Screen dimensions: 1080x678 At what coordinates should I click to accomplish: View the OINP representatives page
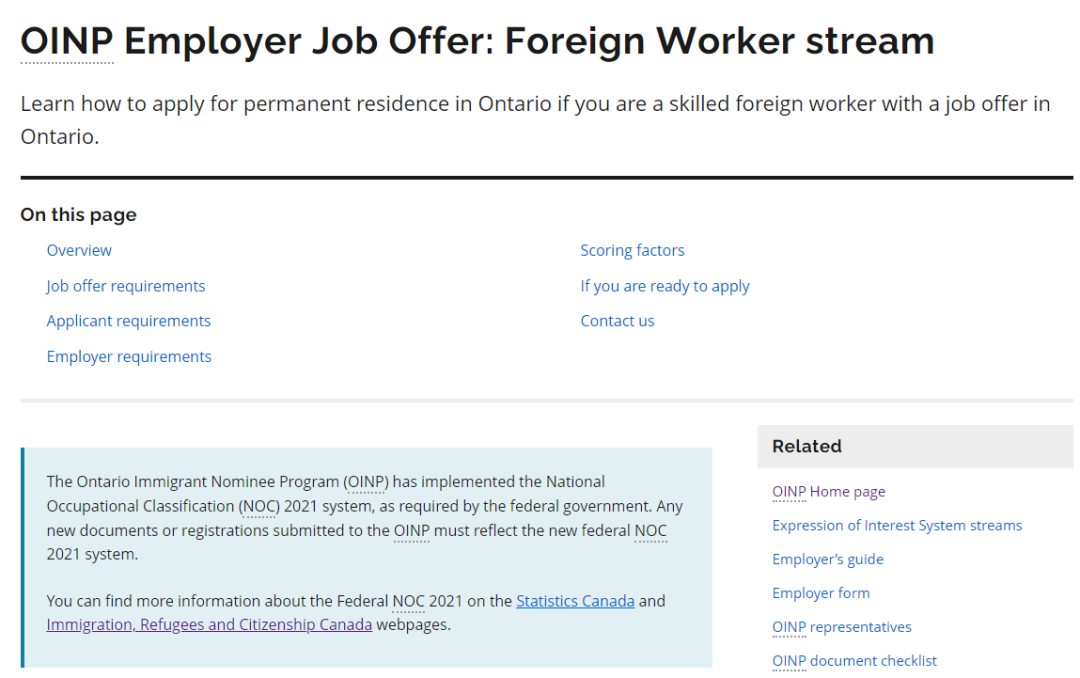[x=842, y=627]
